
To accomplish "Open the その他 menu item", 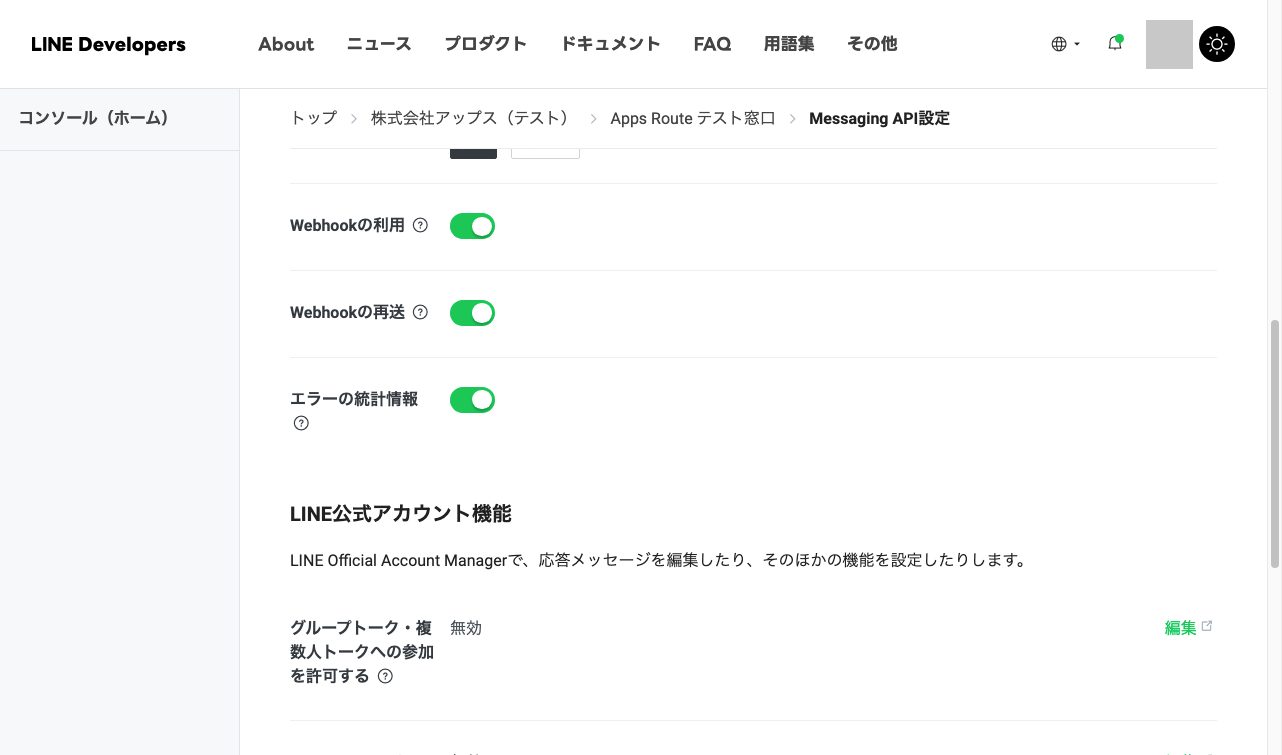I will pyautogui.click(x=872, y=44).
